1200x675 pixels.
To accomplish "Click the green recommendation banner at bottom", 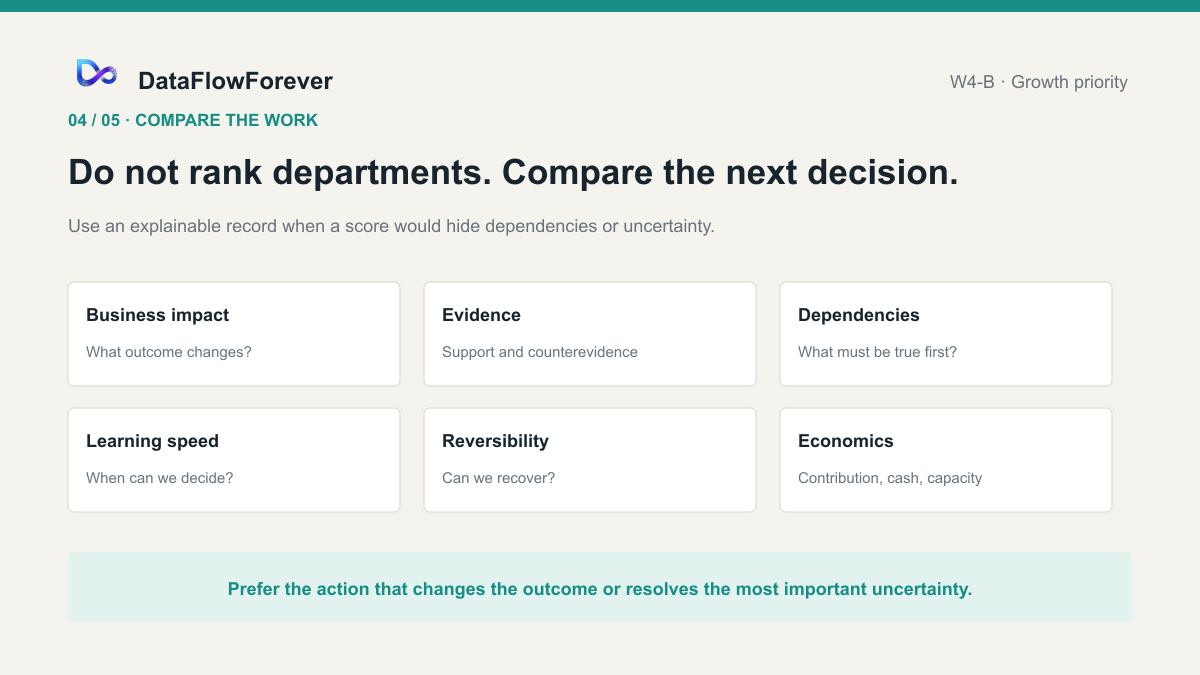I will click(600, 588).
